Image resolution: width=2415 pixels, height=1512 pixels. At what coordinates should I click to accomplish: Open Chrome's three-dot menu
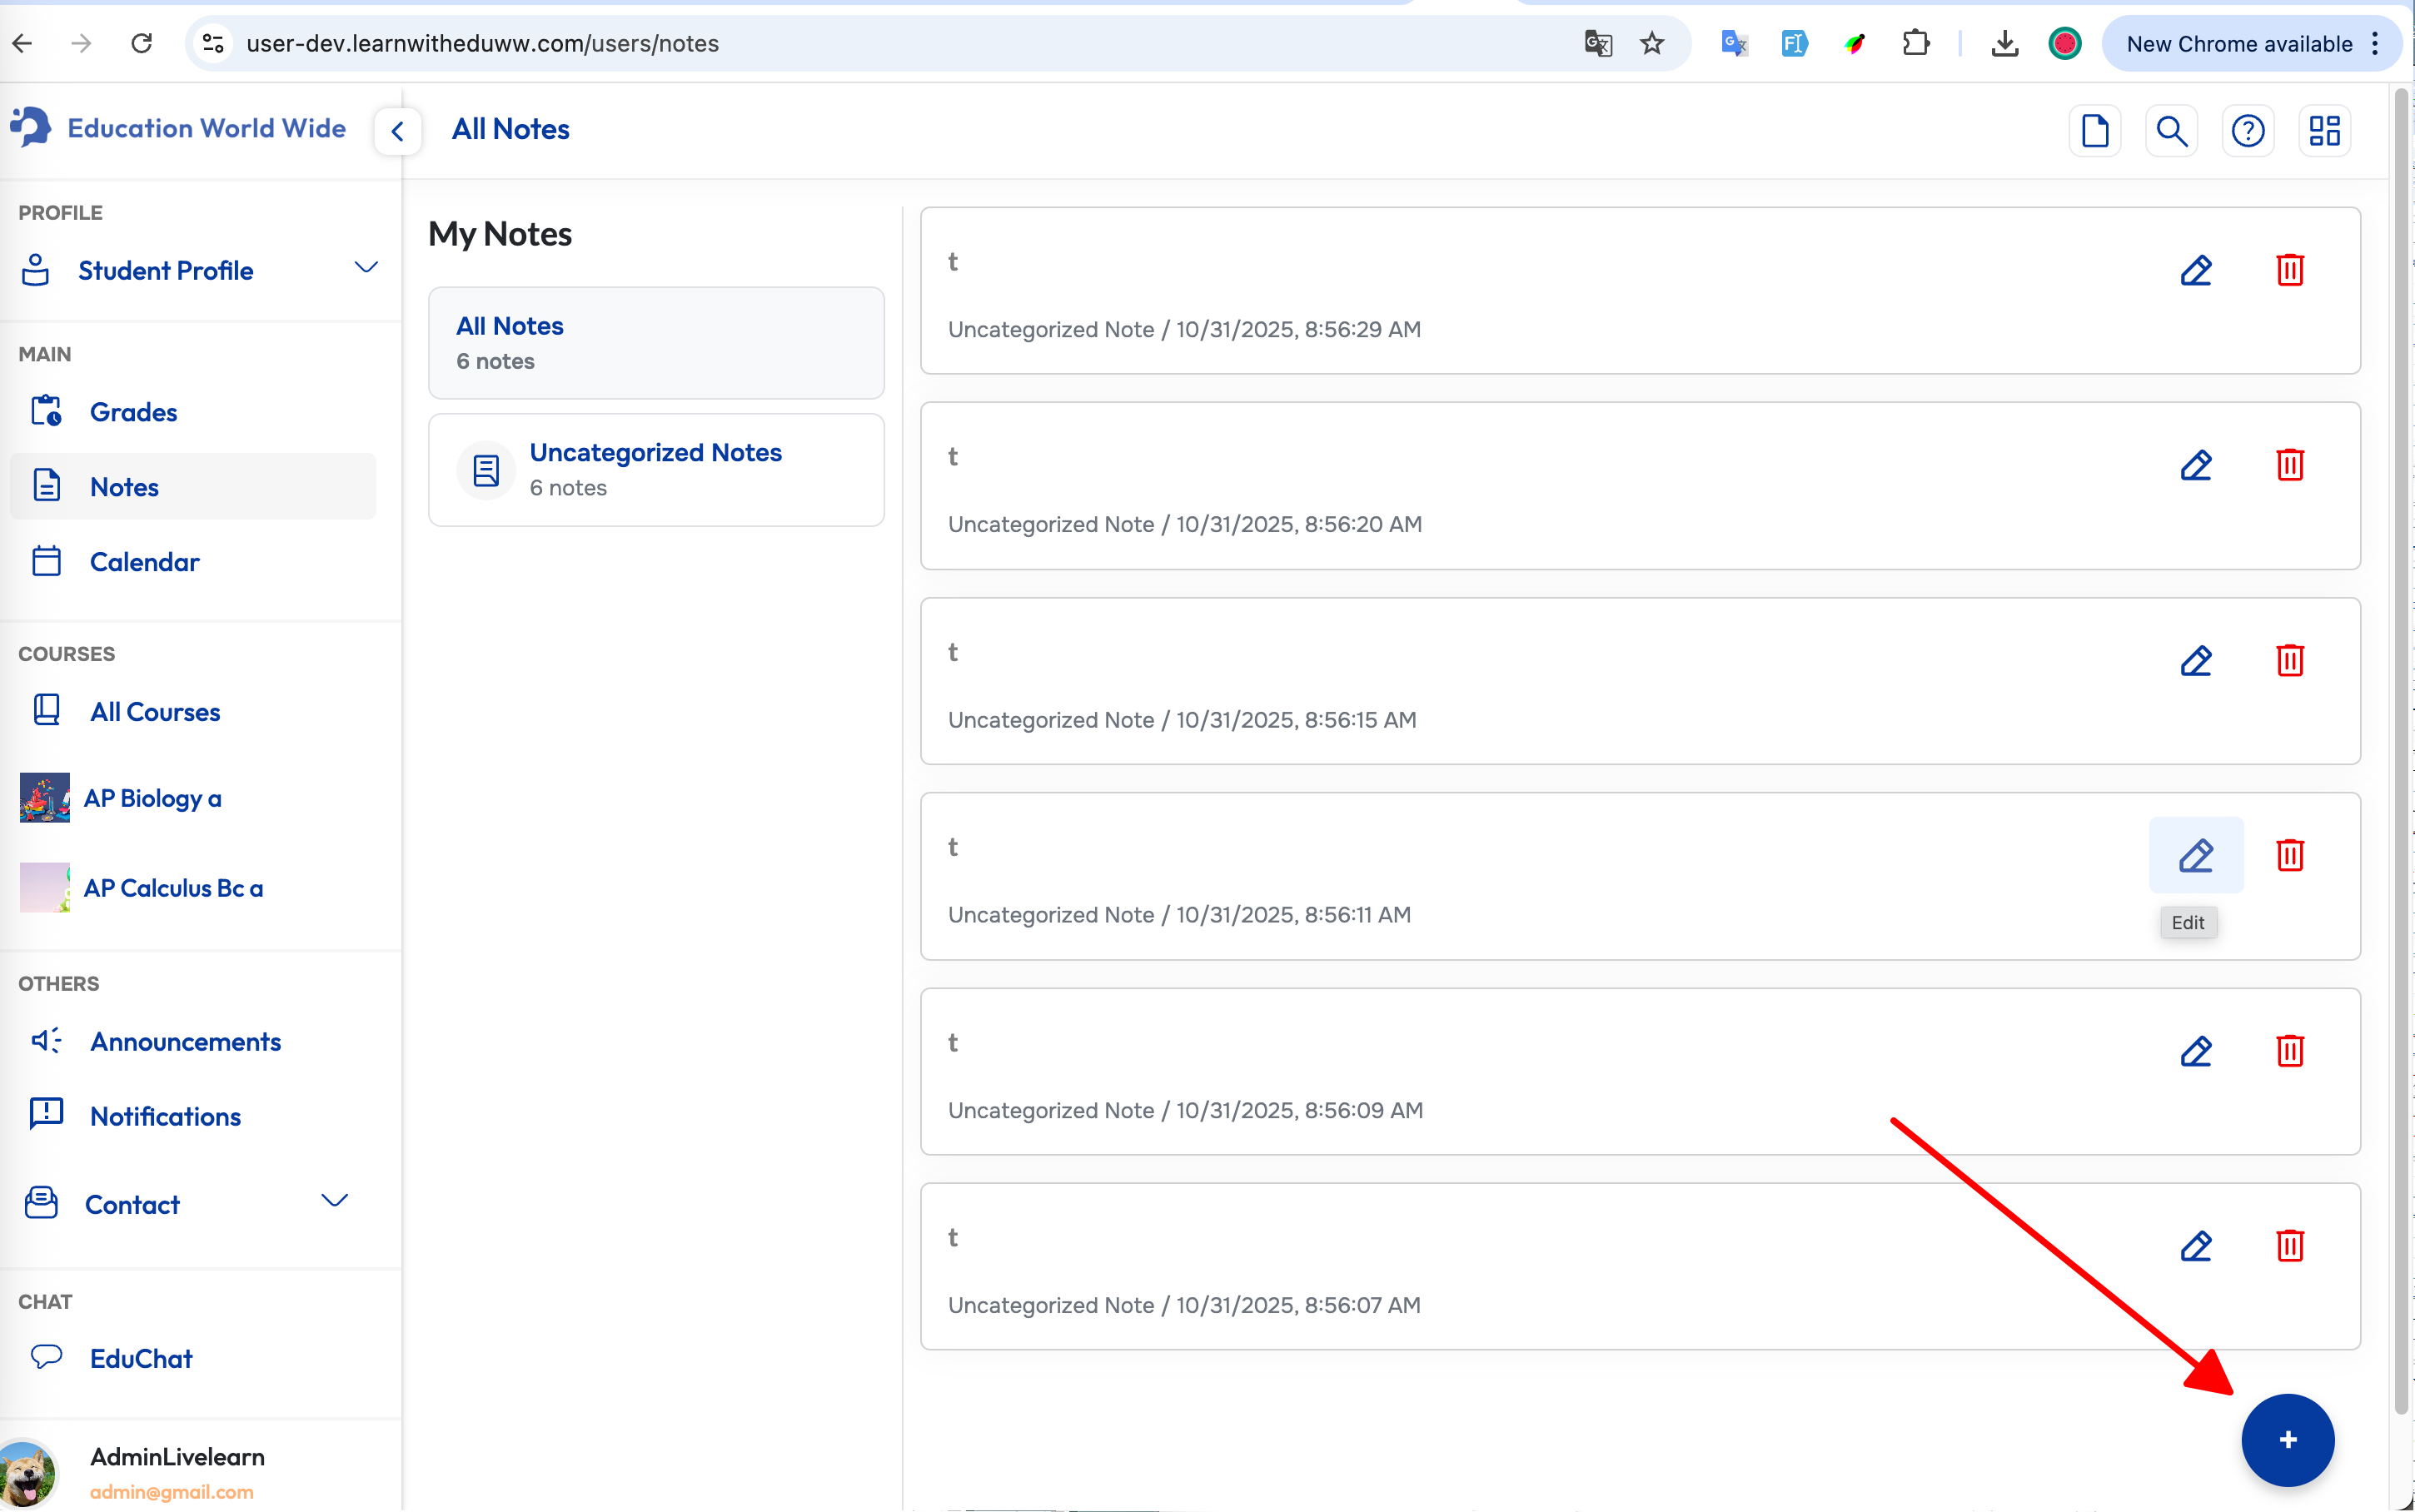click(2375, 44)
